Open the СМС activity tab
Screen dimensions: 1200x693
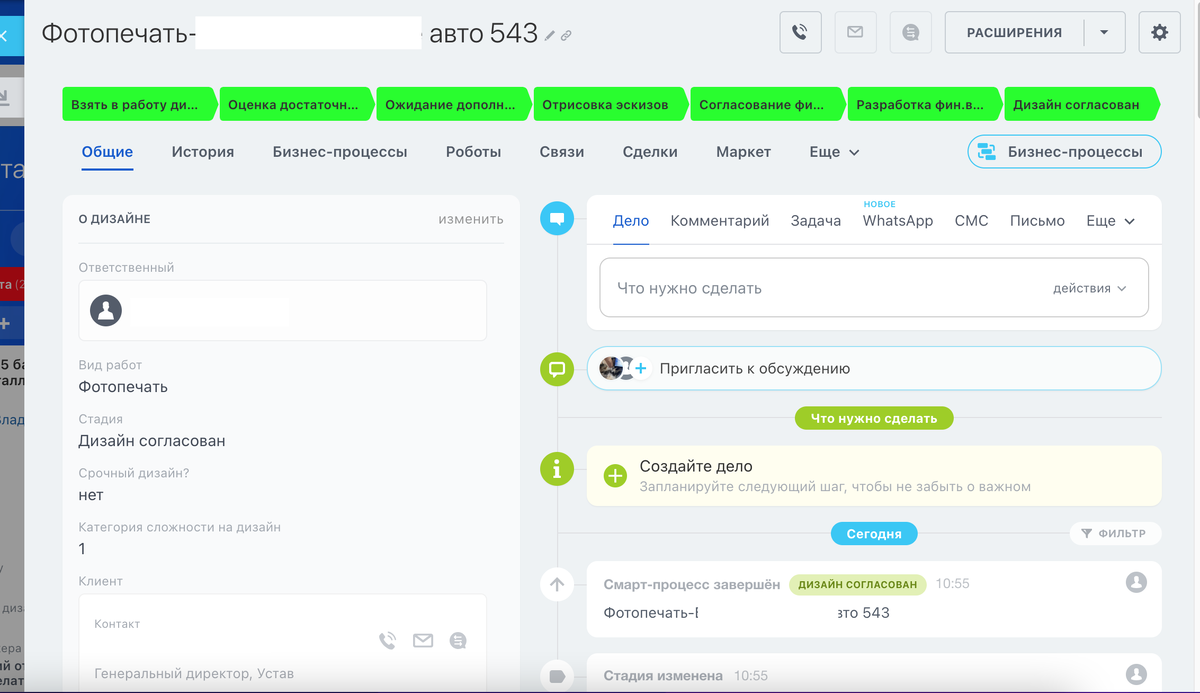coord(971,221)
